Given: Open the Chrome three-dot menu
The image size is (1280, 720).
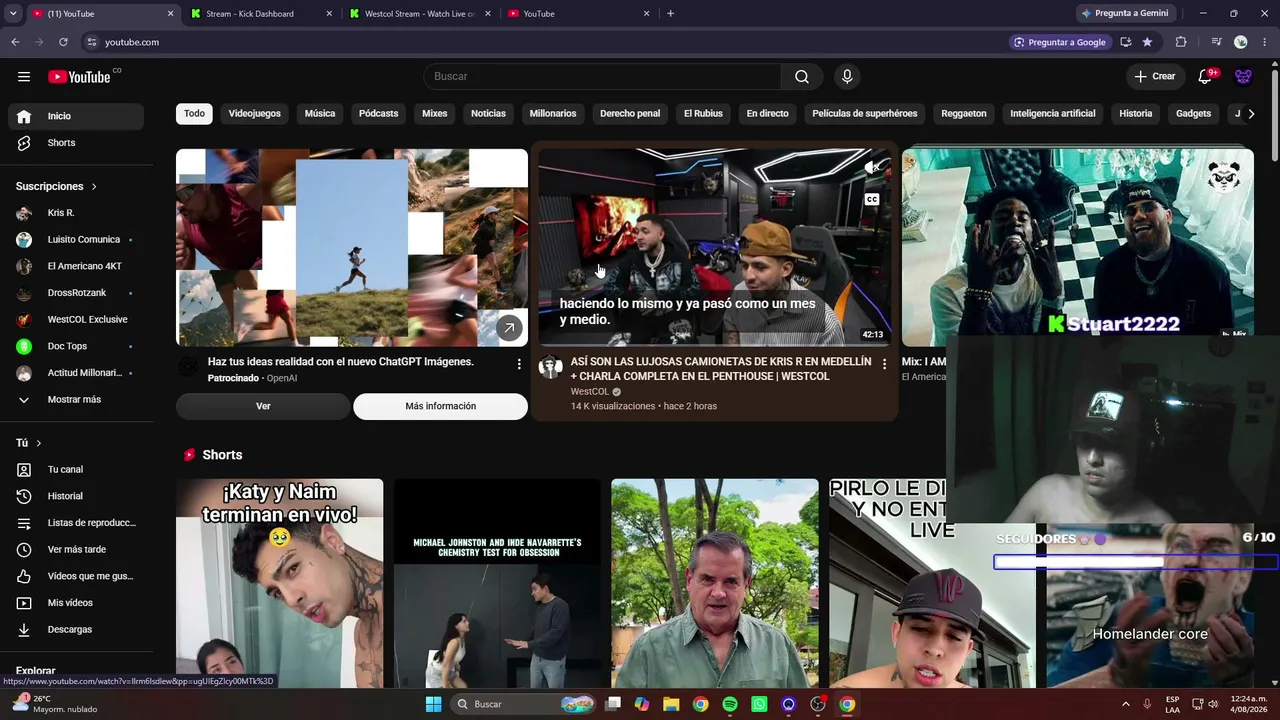Looking at the screenshot, I should (1265, 42).
